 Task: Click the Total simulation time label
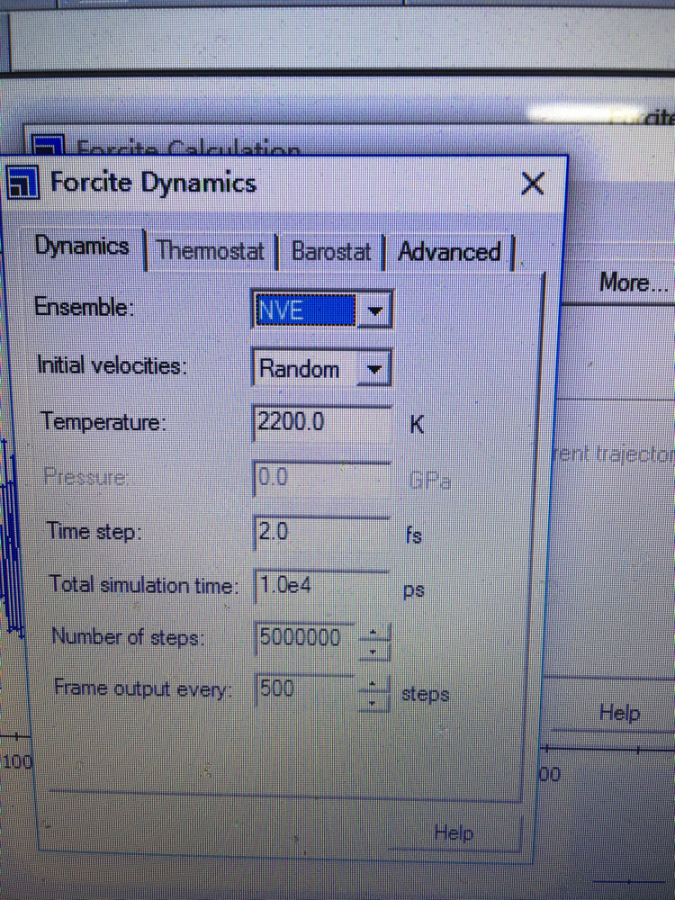(x=143, y=585)
